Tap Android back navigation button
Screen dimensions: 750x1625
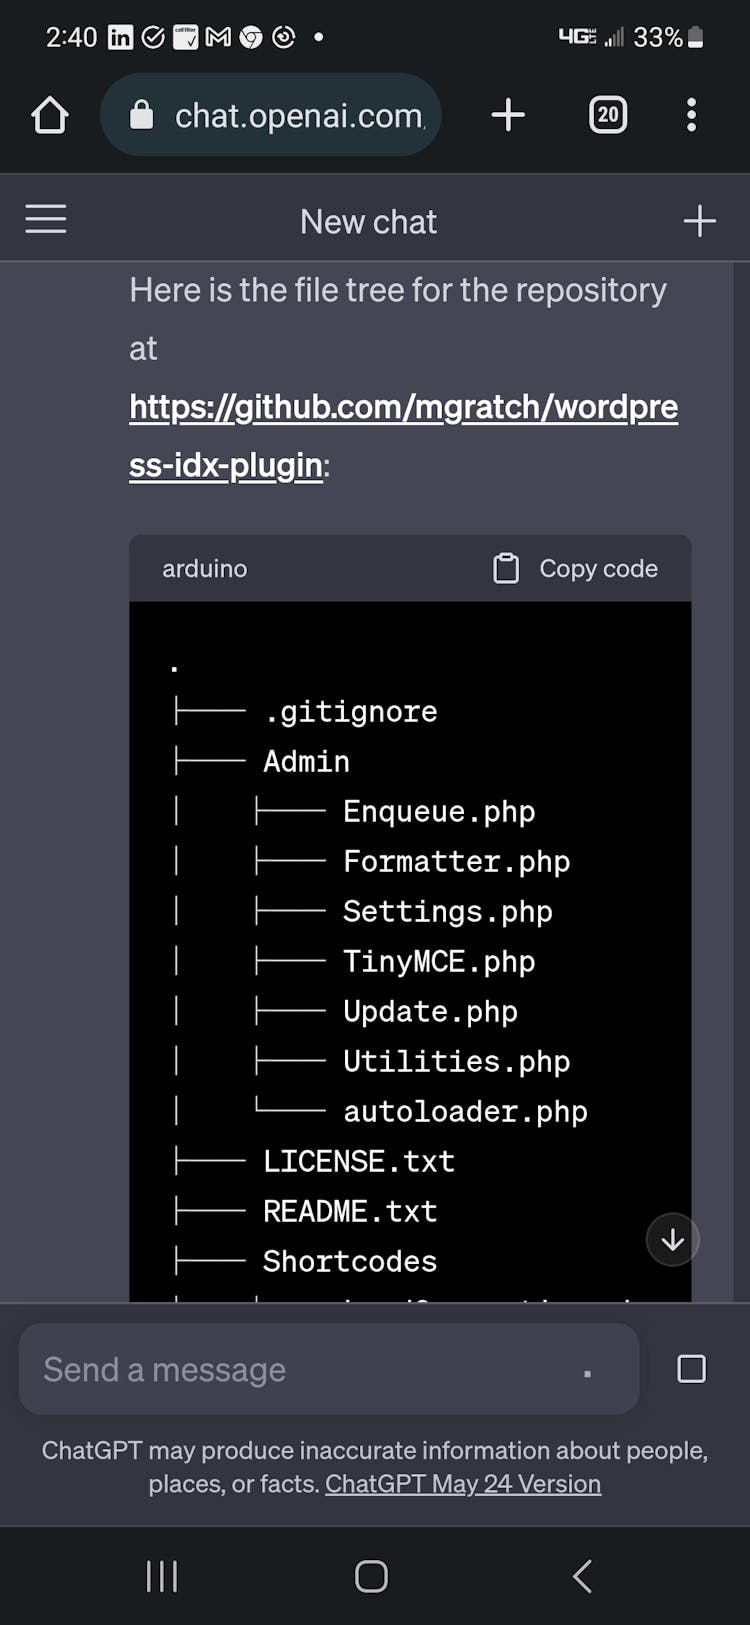coord(582,1576)
